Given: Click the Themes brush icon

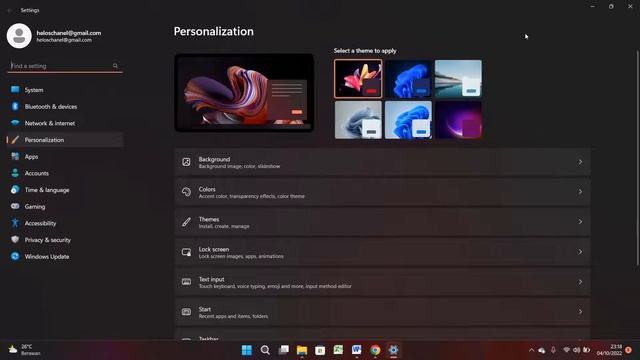Looking at the screenshot, I should pos(186,222).
